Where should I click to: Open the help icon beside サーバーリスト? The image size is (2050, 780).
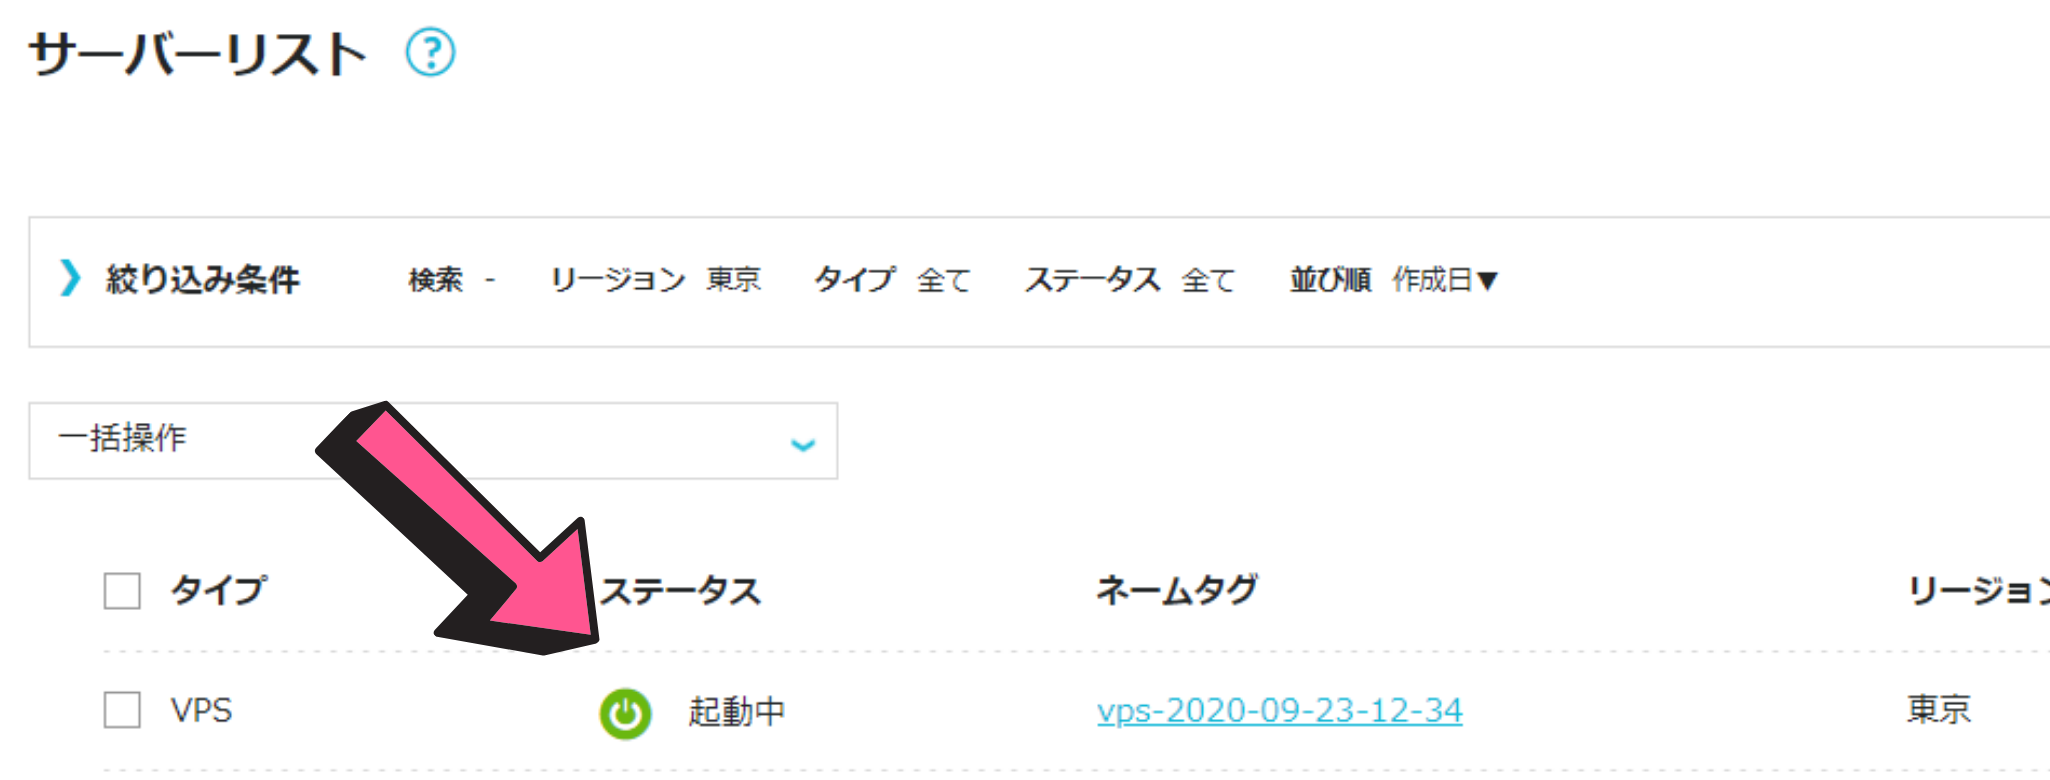tap(430, 52)
